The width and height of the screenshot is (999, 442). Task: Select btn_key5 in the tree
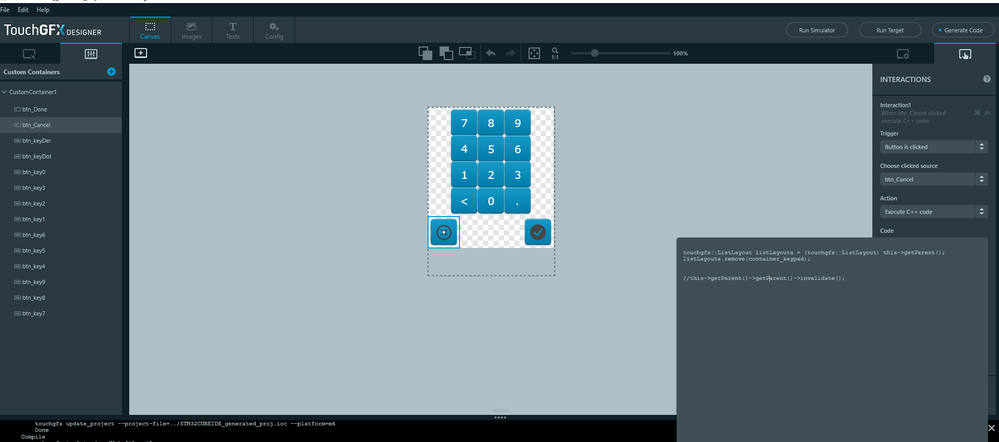click(x=61, y=250)
